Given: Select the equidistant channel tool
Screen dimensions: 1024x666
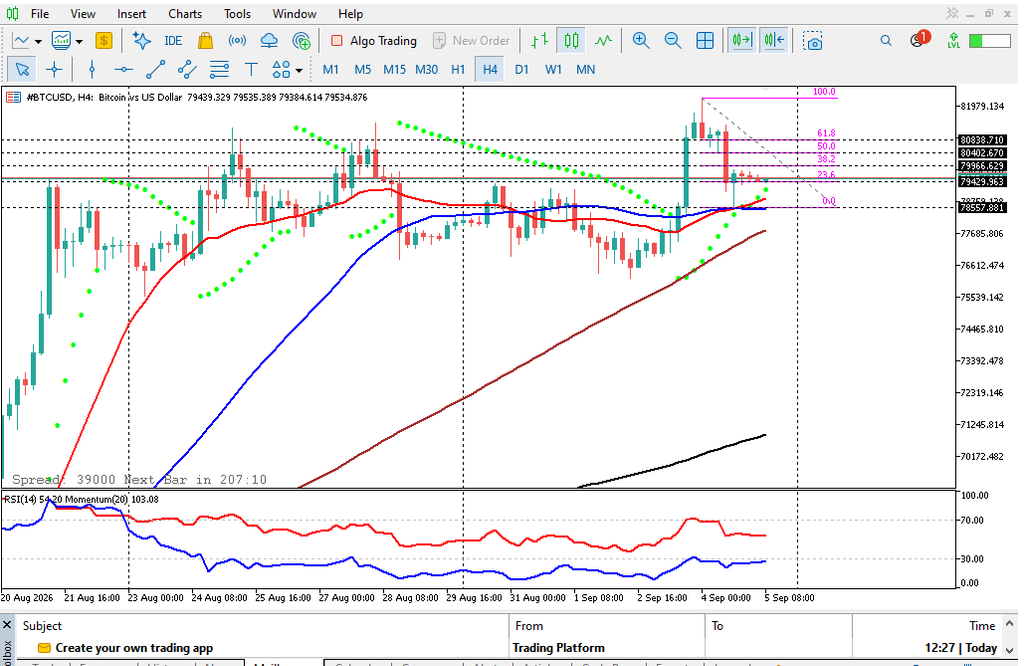Looking at the screenshot, I should coord(187,69).
